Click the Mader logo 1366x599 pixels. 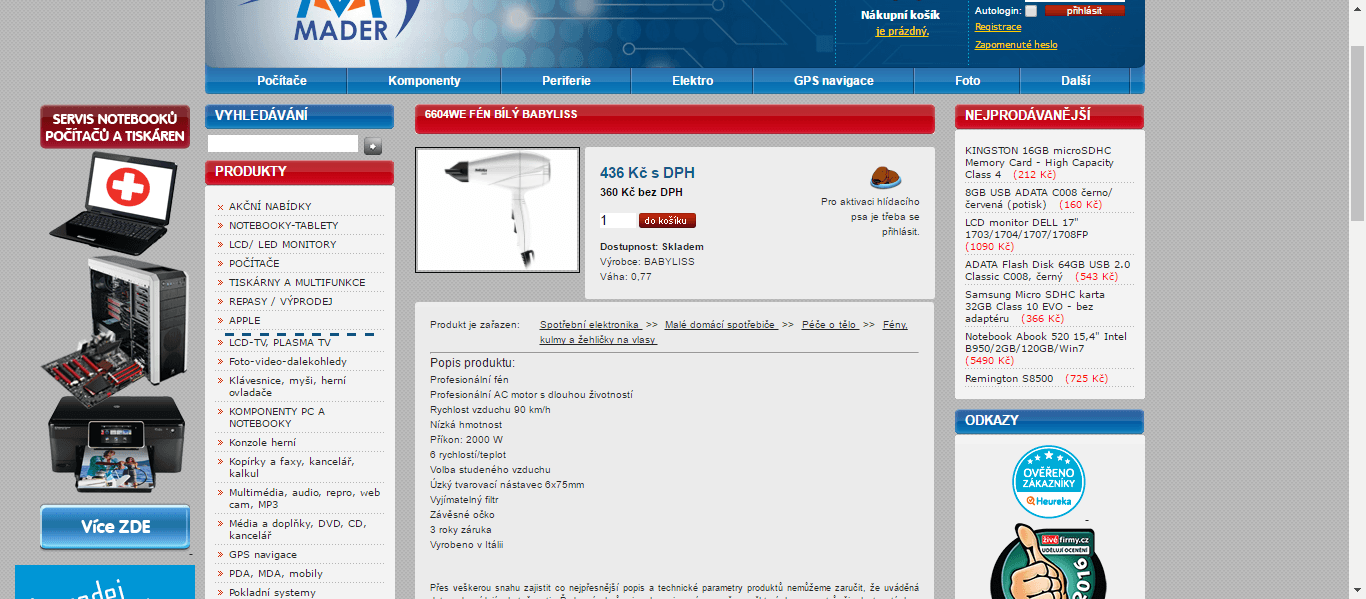(x=341, y=21)
